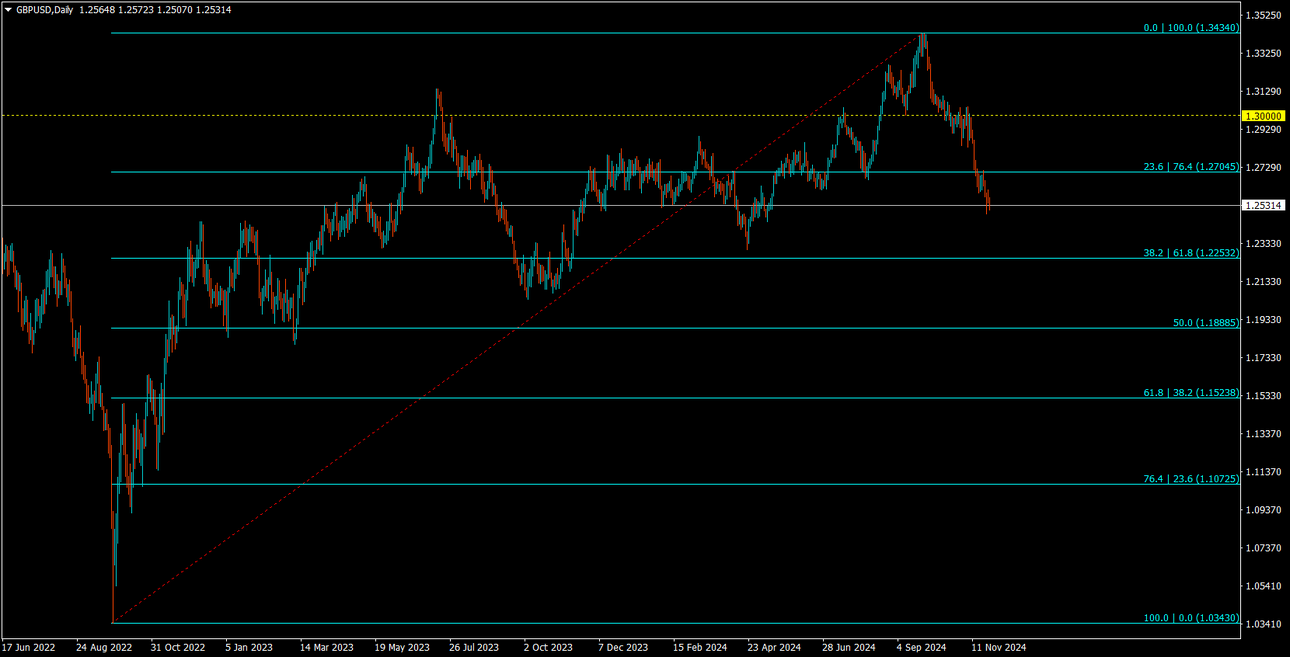Click the 1.27290 price axis value
This screenshot has height=657, width=1290.
click(1265, 167)
